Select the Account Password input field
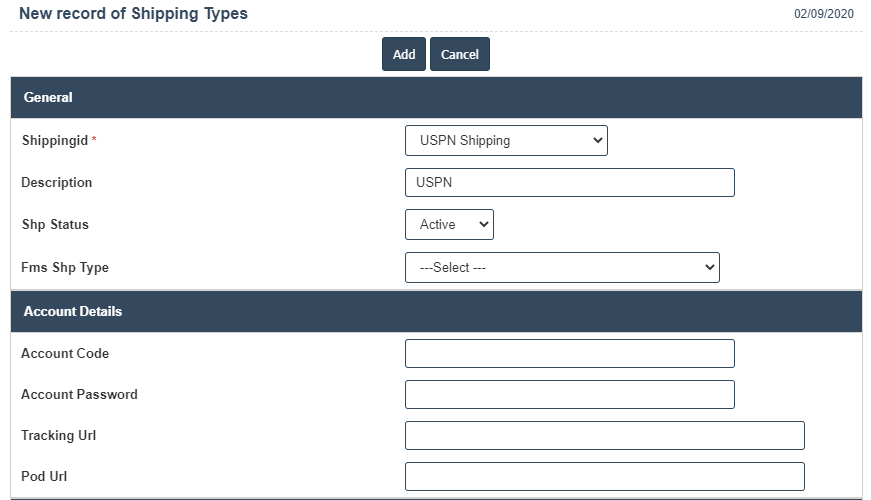This screenshot has width=871, height=500. point(569,395)
